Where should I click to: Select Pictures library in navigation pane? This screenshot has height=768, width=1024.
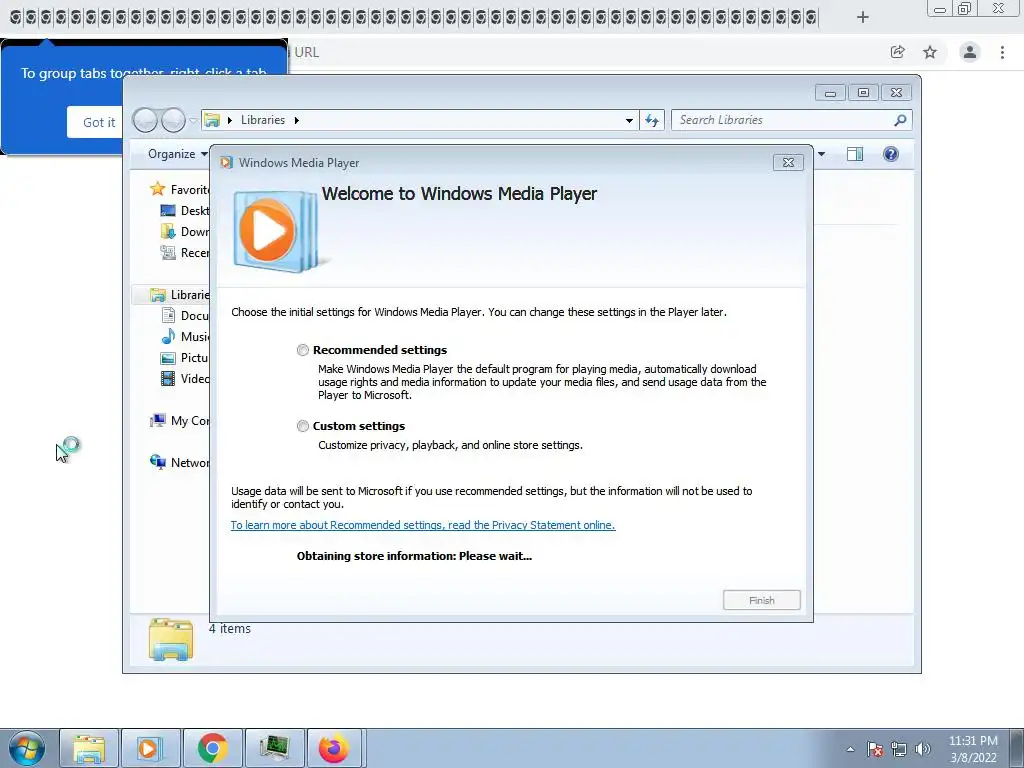[185, 358]
